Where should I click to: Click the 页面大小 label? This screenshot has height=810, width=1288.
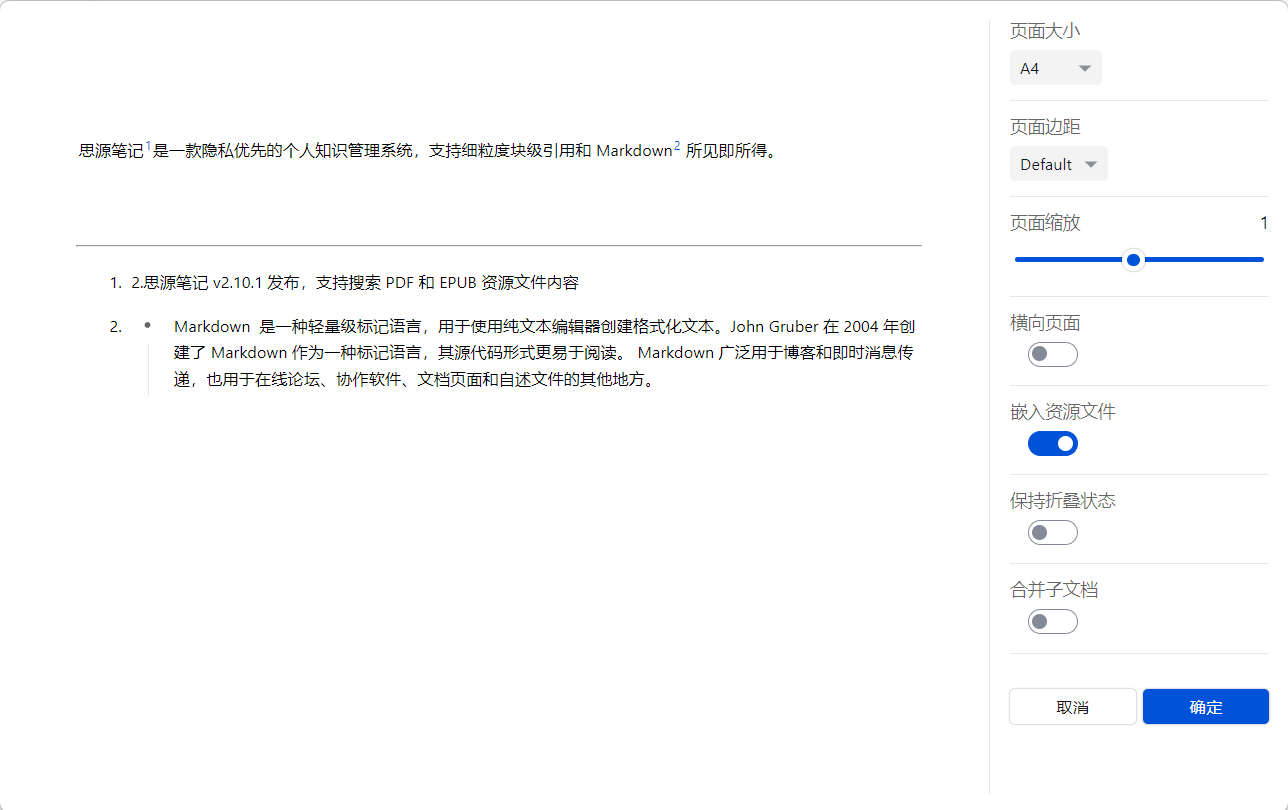coord(1045,31)
